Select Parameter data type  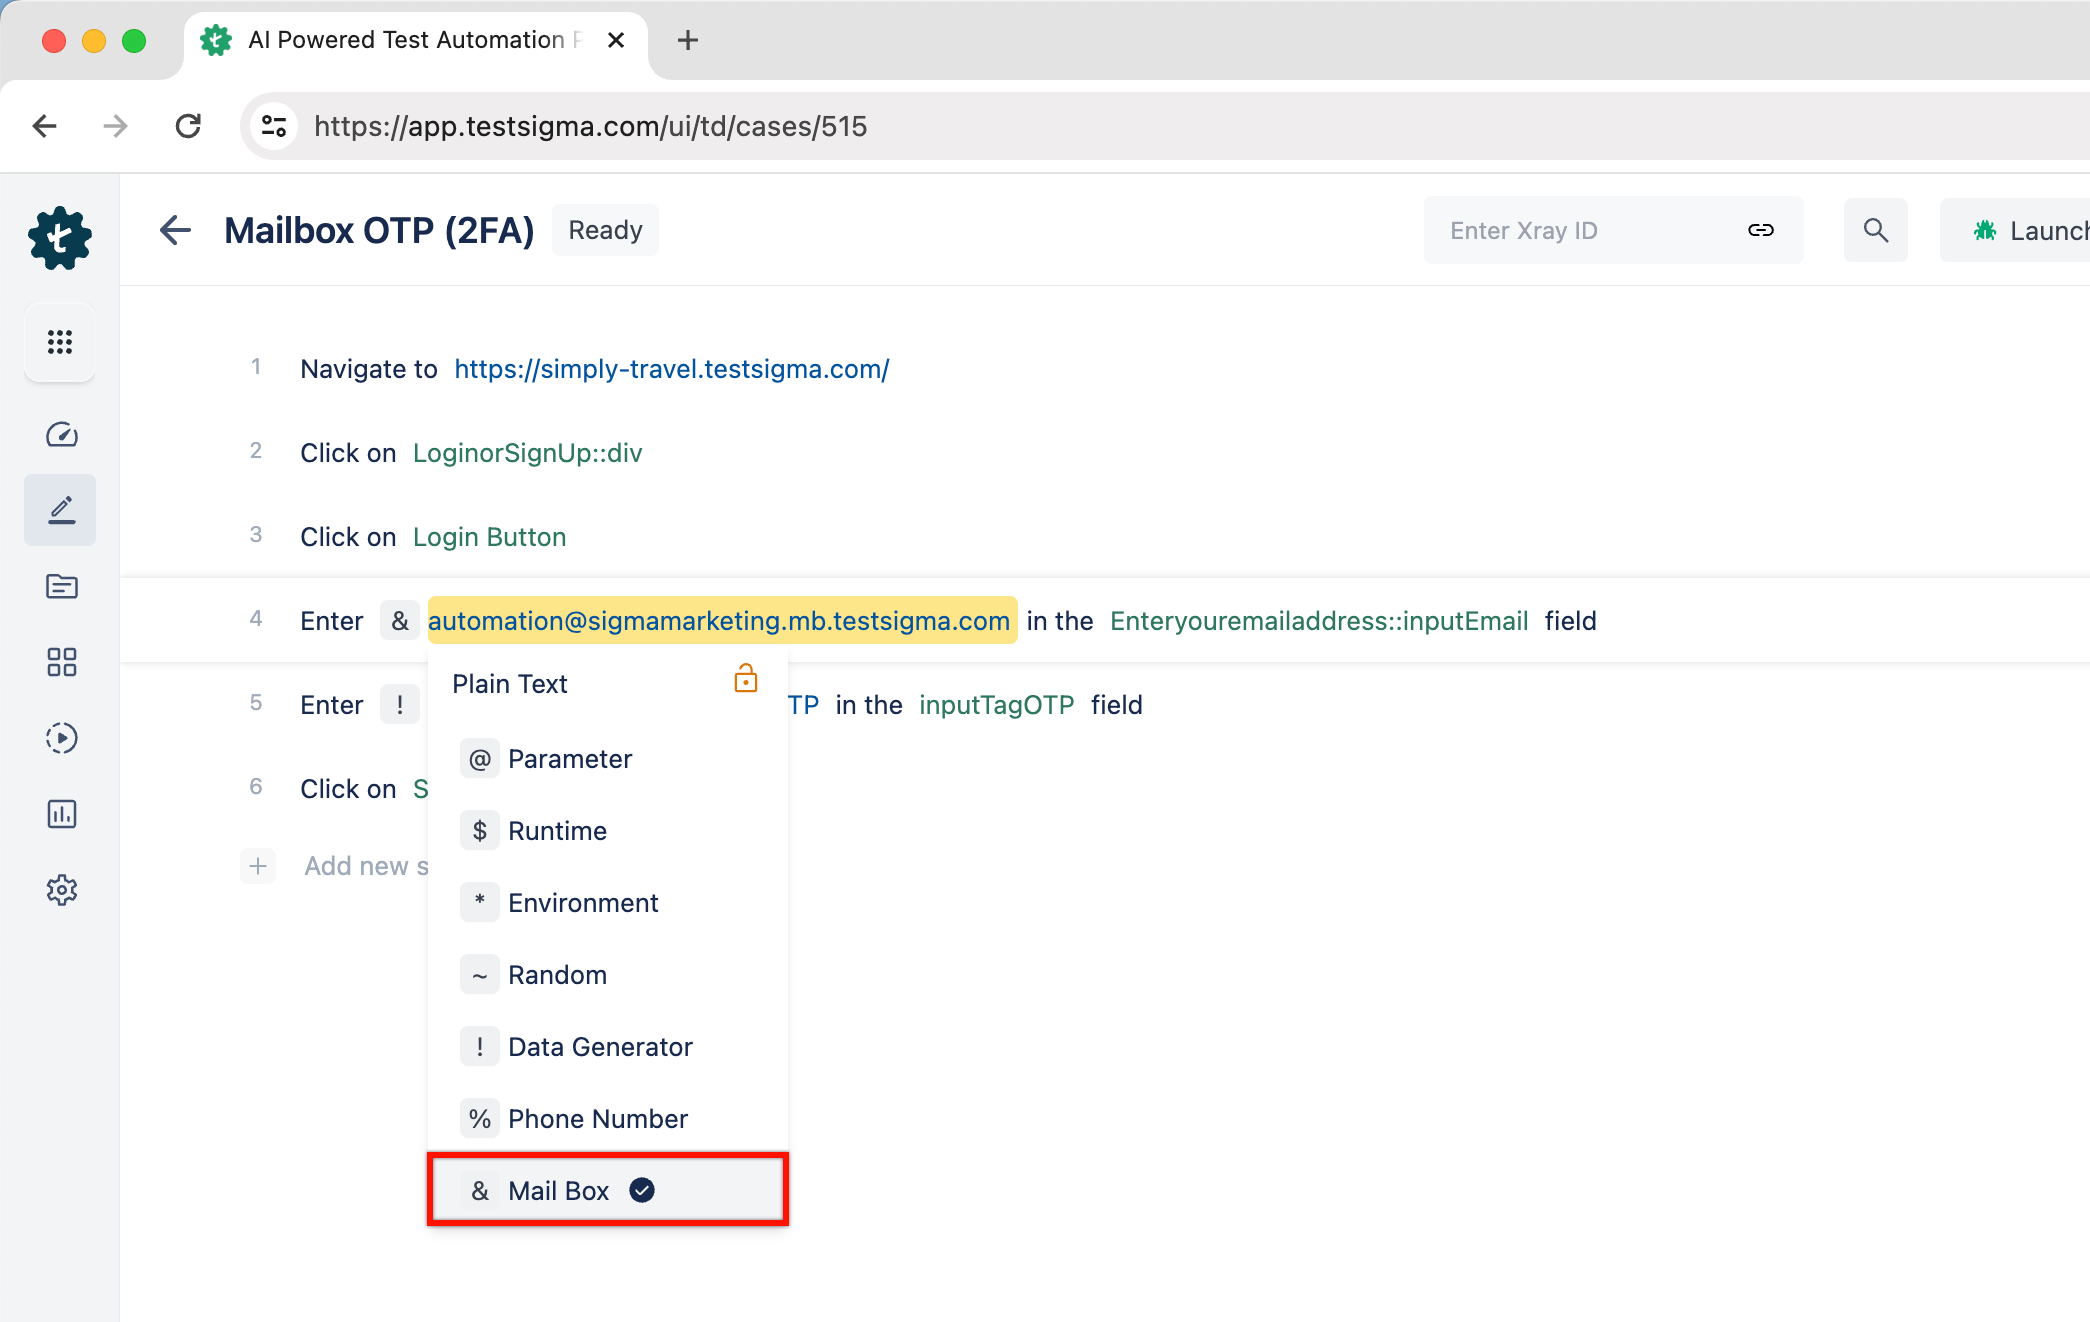pos(608,759)
